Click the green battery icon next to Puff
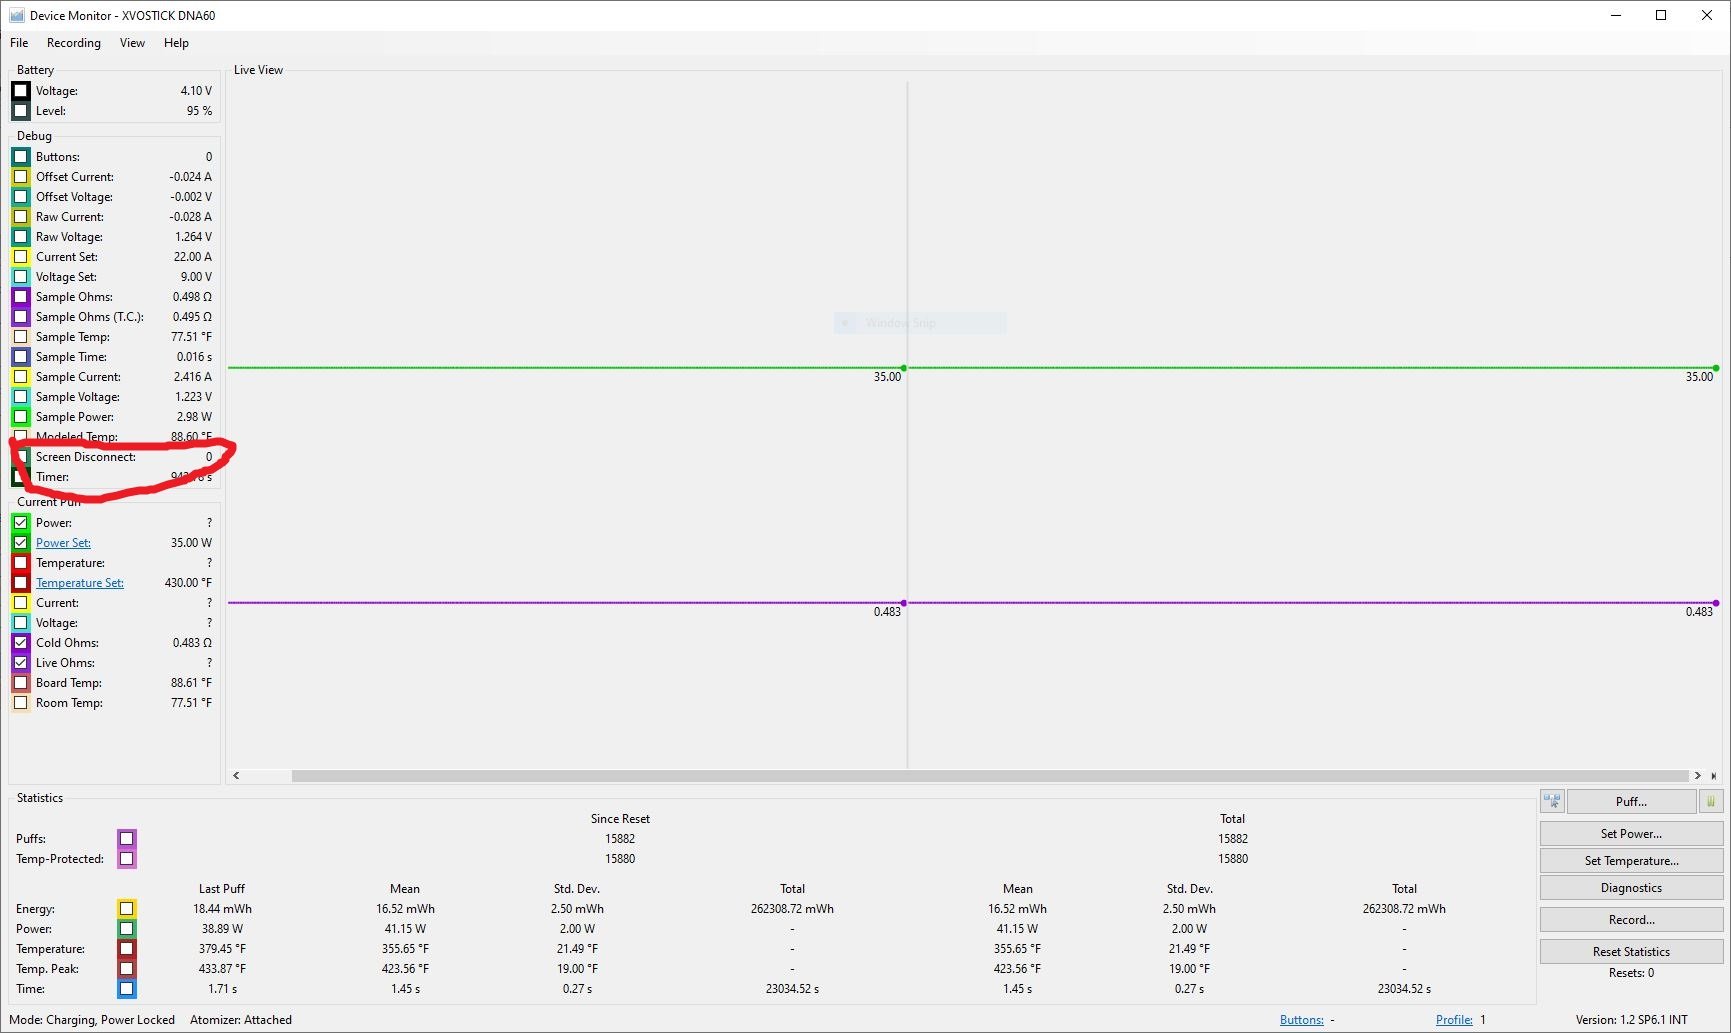 pyautogui.click(x=1710, y=801)
